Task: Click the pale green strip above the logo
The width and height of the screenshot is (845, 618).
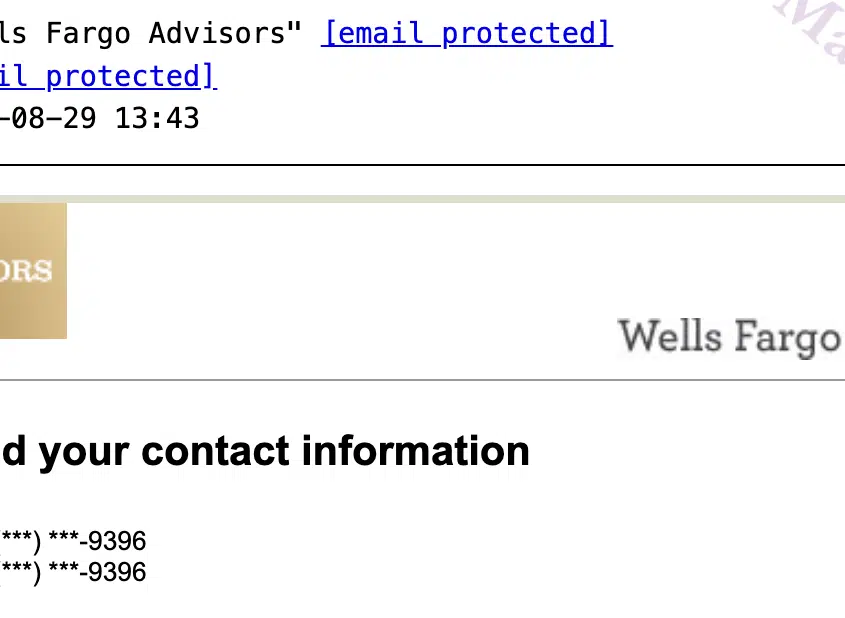Action: pyautogui.click(x=422, y=199)
